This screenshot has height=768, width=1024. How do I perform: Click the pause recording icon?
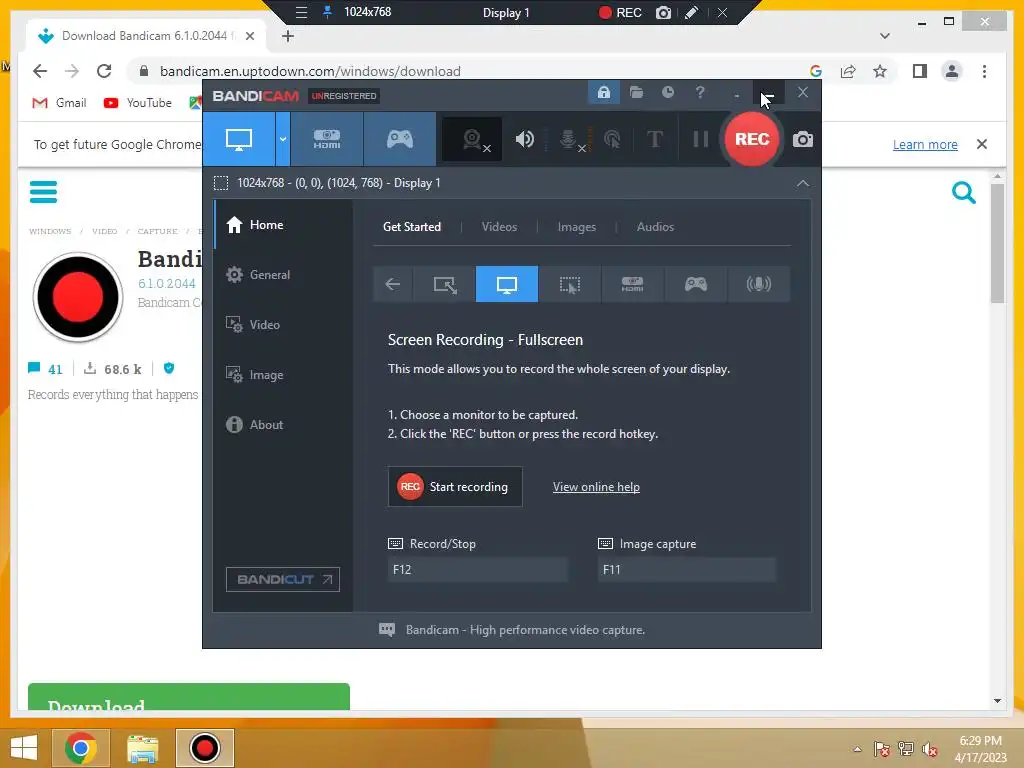[700, 139]
